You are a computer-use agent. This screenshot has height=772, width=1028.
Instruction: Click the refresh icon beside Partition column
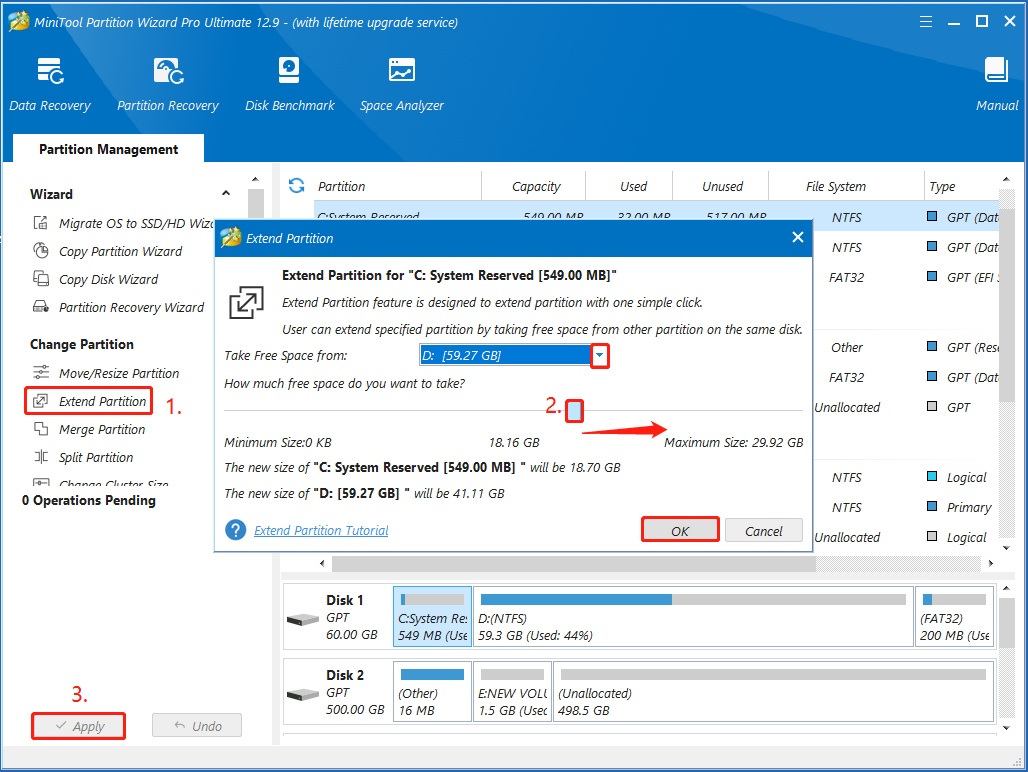pyautogui.click(x=296, y=186)
